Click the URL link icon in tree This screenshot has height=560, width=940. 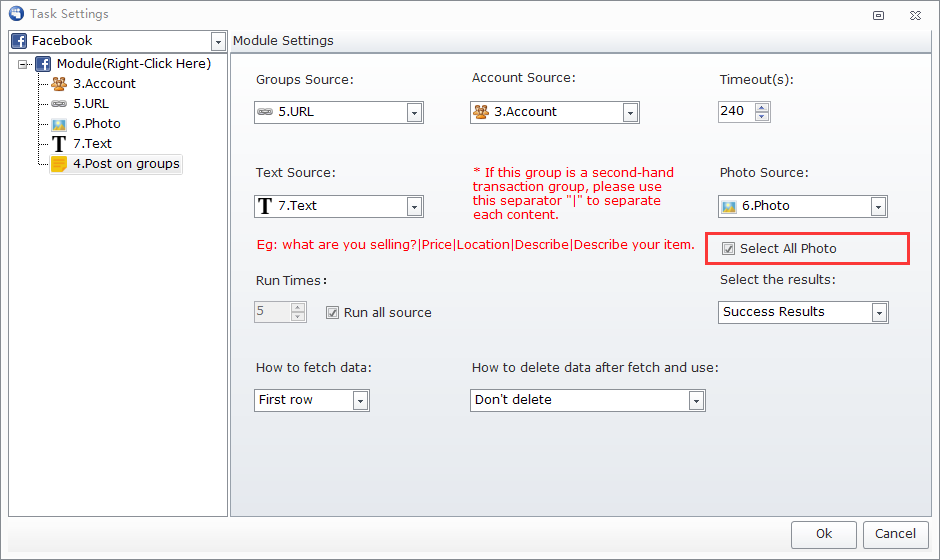point(59,104)
